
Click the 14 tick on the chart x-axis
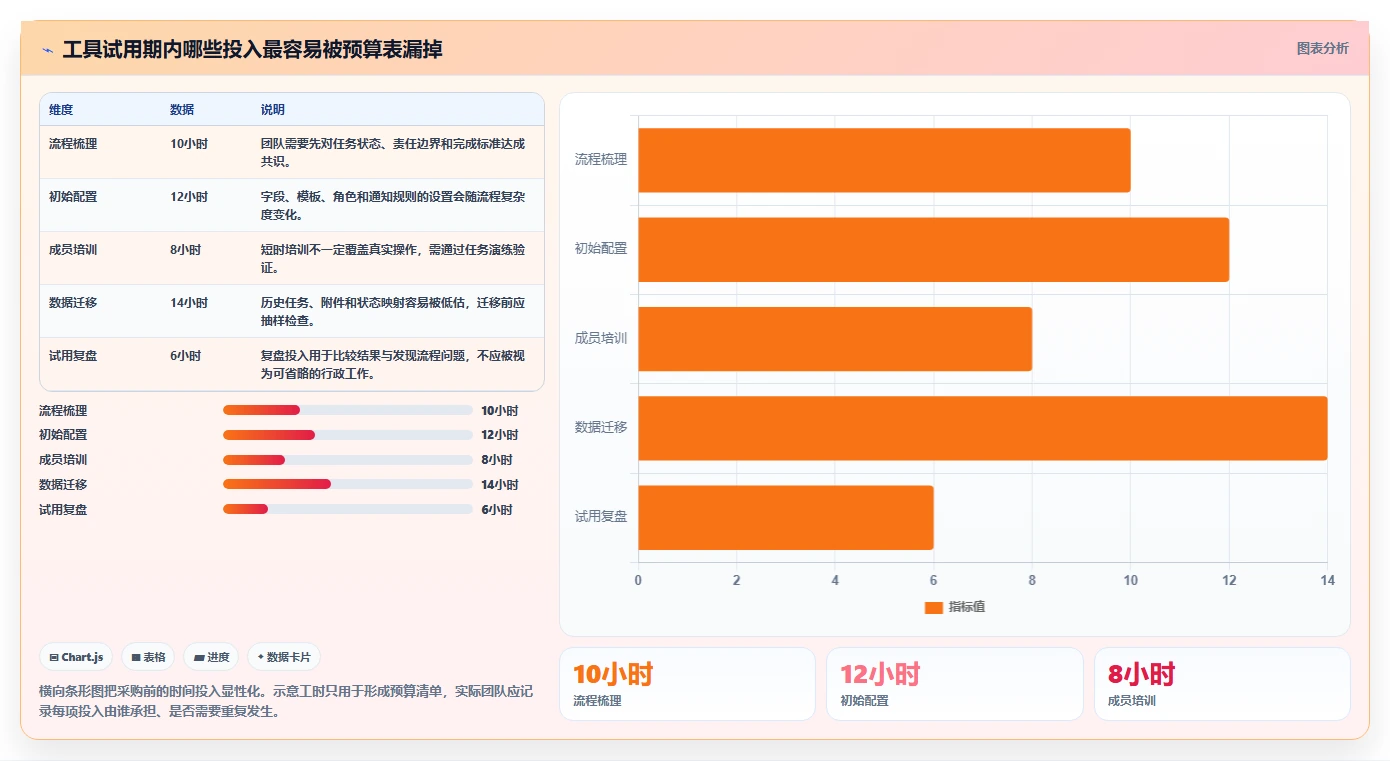tap(1327, 580)
